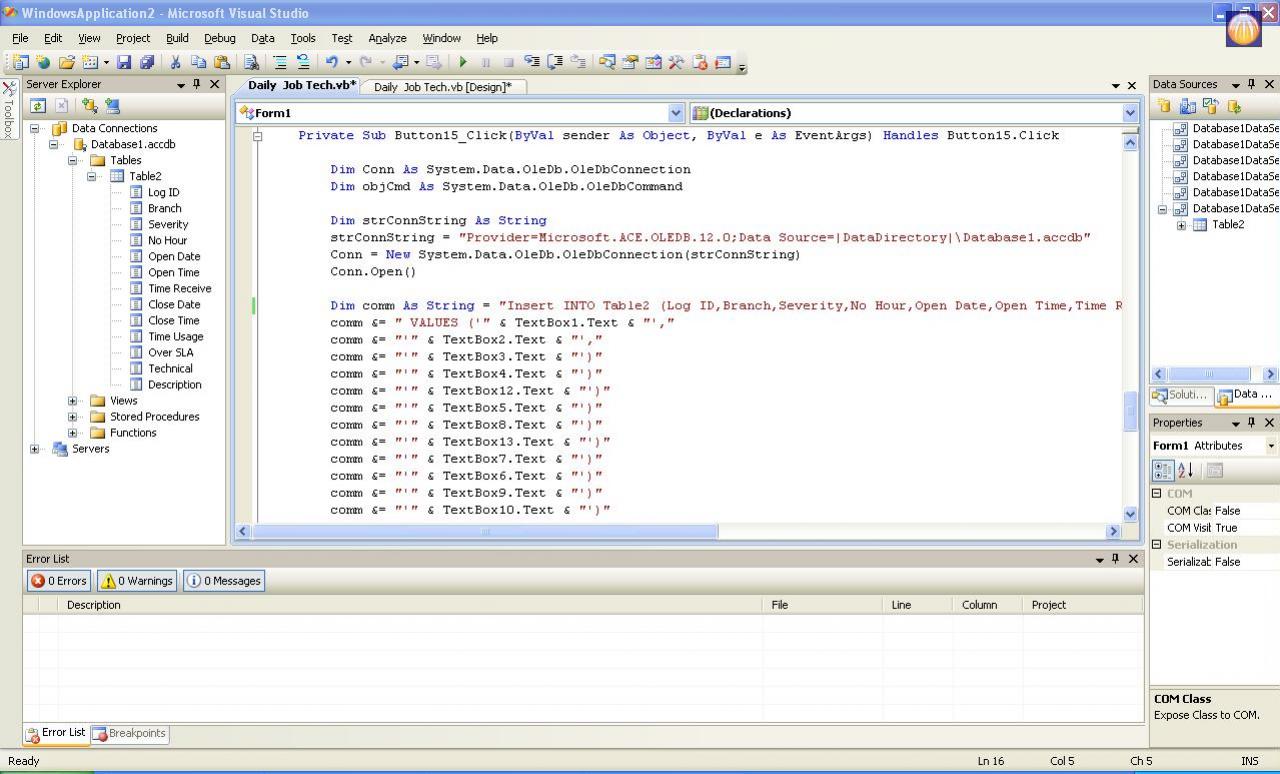This screenshot has height=774, width=1280.
Task: Switch to Daily Job Tech.vb [Design] tab
Action: pyautogui.click(x=442, y=87)
